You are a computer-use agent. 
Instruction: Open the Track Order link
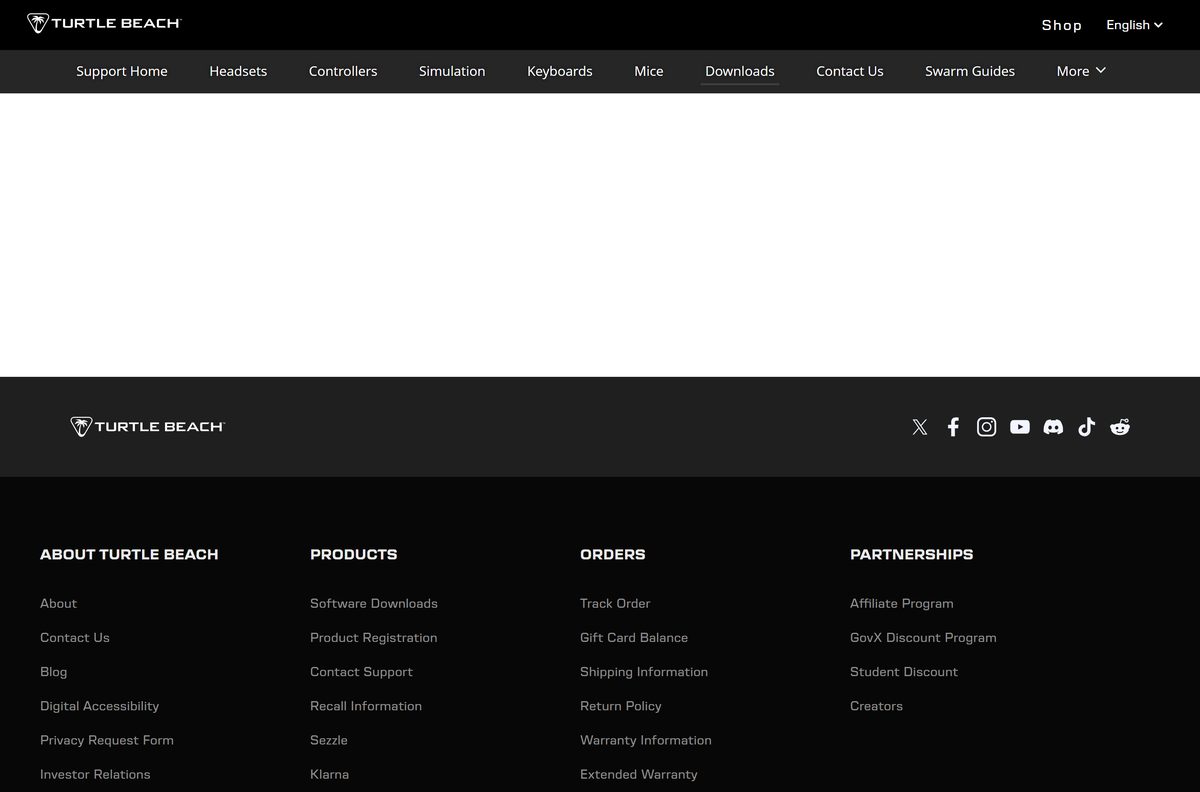(x=615, y=604)
